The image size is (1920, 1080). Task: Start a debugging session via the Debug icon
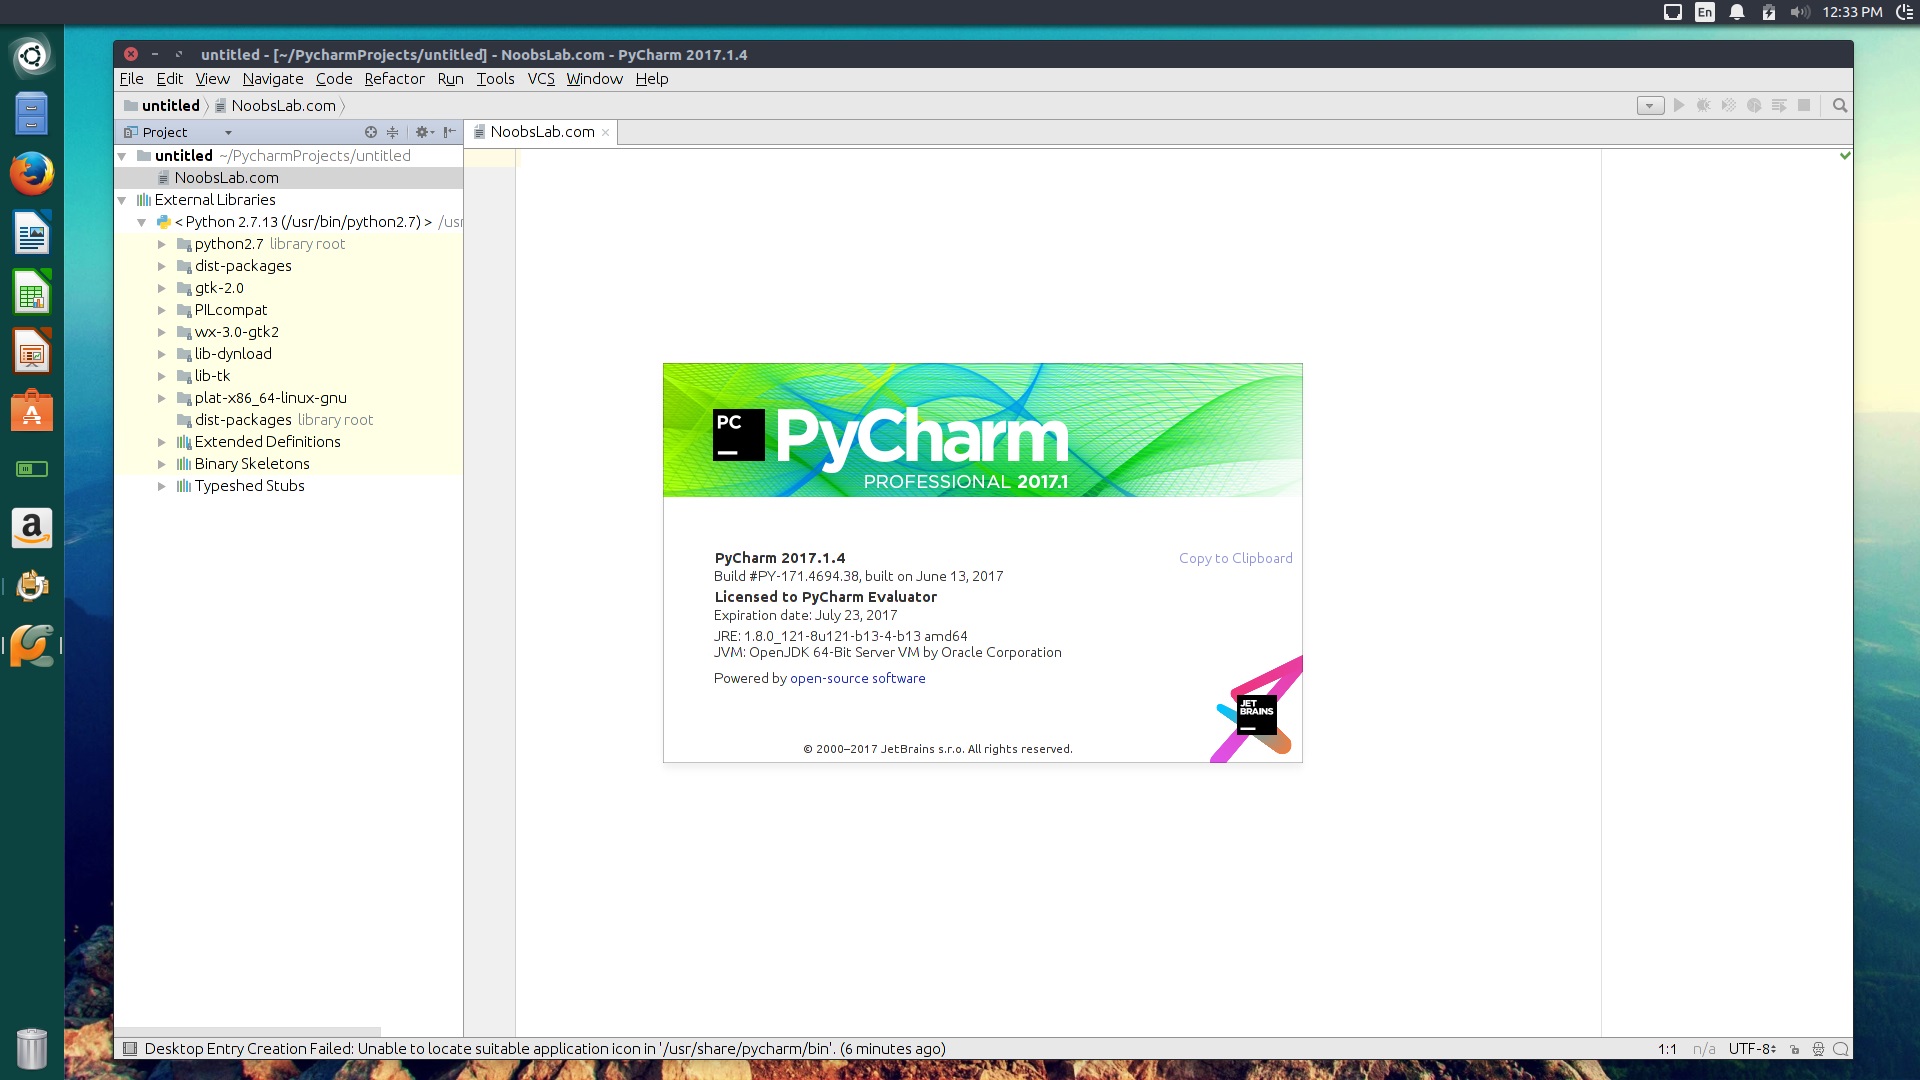pos(1703,105)
